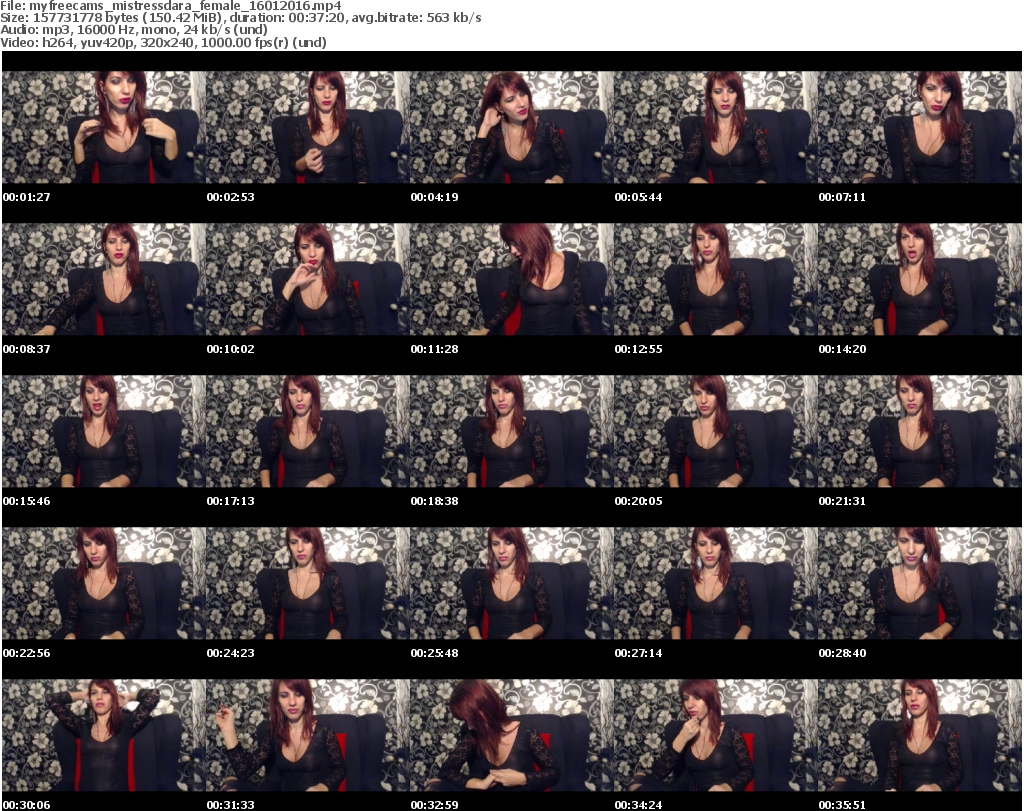
Task: Select the thumbnail above timestamp 00:22:56
Action: click(104, 584)
